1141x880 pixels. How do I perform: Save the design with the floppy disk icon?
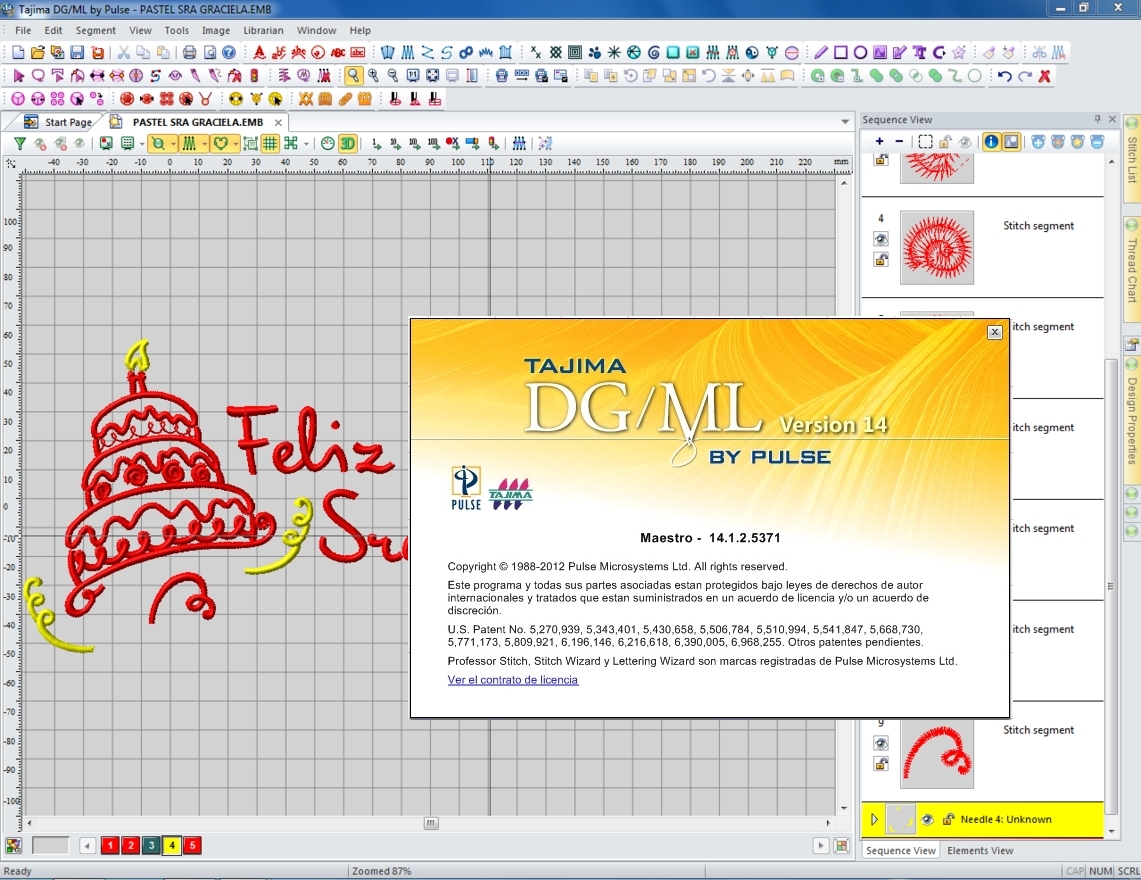point(77,52)
